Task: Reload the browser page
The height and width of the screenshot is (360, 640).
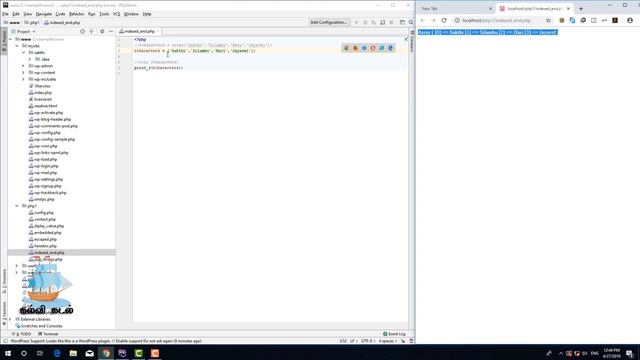Action: (x=444, y=20)
